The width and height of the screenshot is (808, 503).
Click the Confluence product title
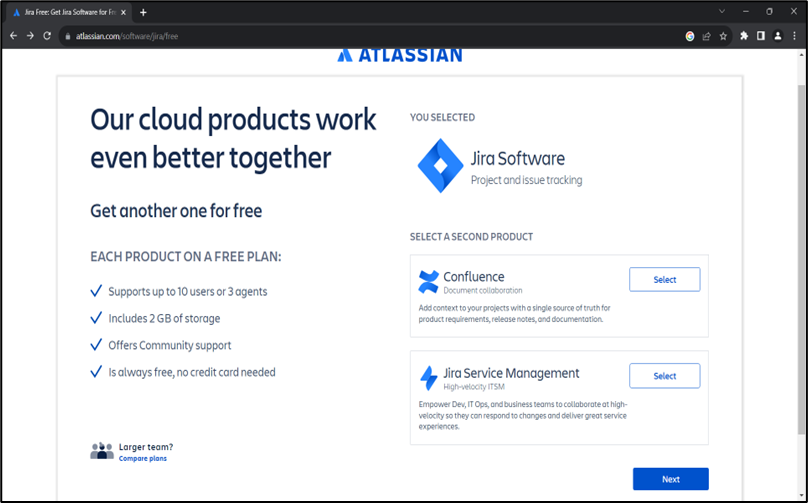[x=474, y=277]
